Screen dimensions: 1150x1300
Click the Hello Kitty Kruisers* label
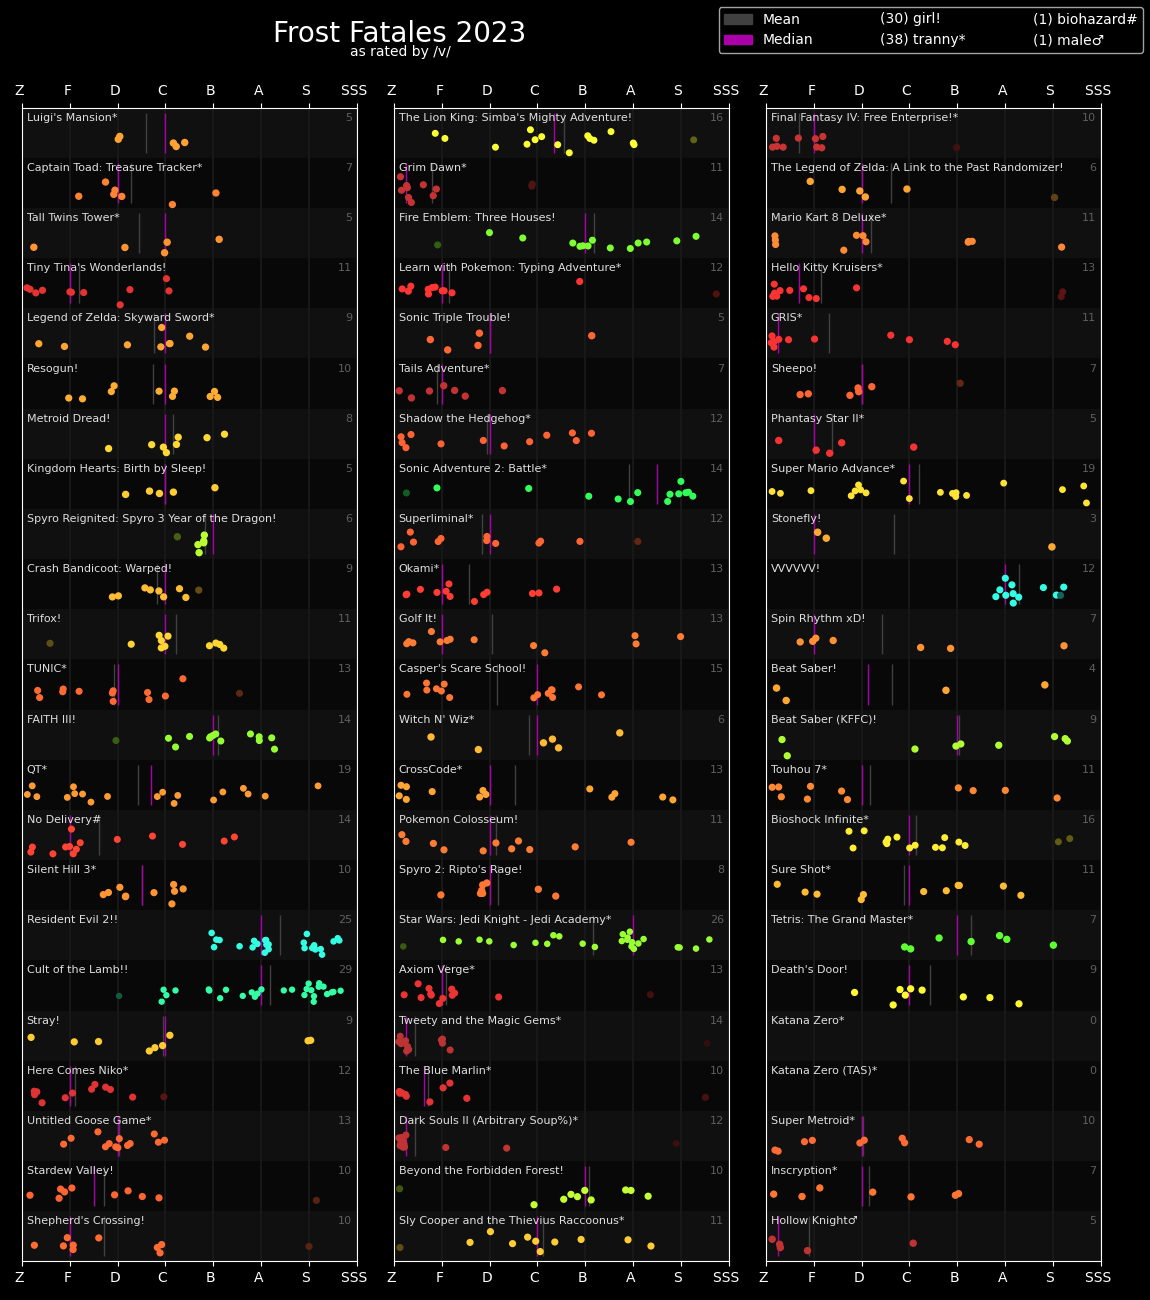[827, 268]
